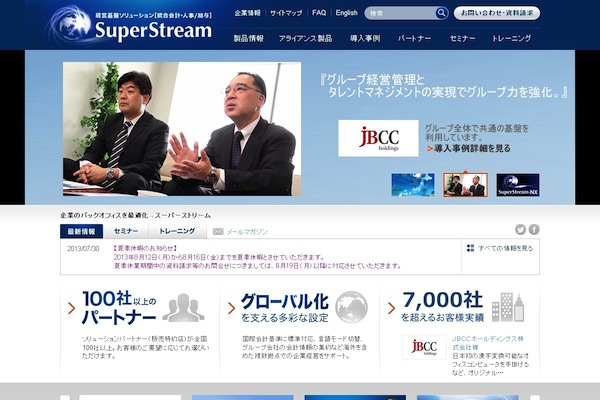Open the Facebook share icon
Viewport: 600px width, 400px height.
coord(534,230)
